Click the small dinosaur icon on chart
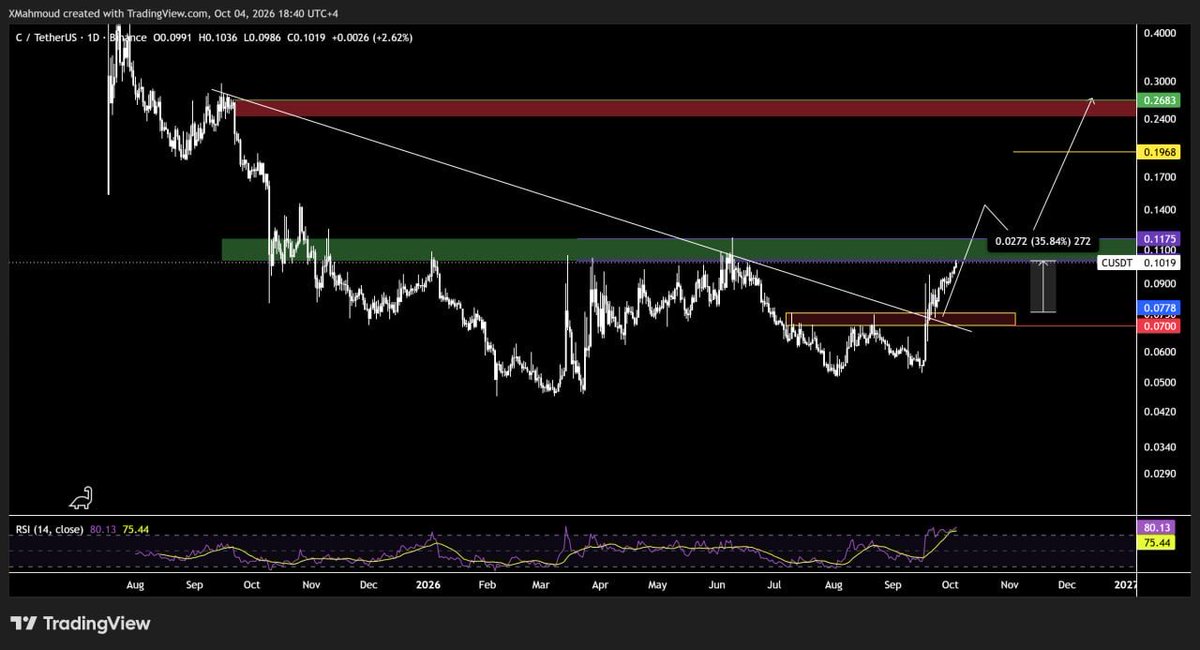This screenshot has width=1200, height=650. pos(82,497)
